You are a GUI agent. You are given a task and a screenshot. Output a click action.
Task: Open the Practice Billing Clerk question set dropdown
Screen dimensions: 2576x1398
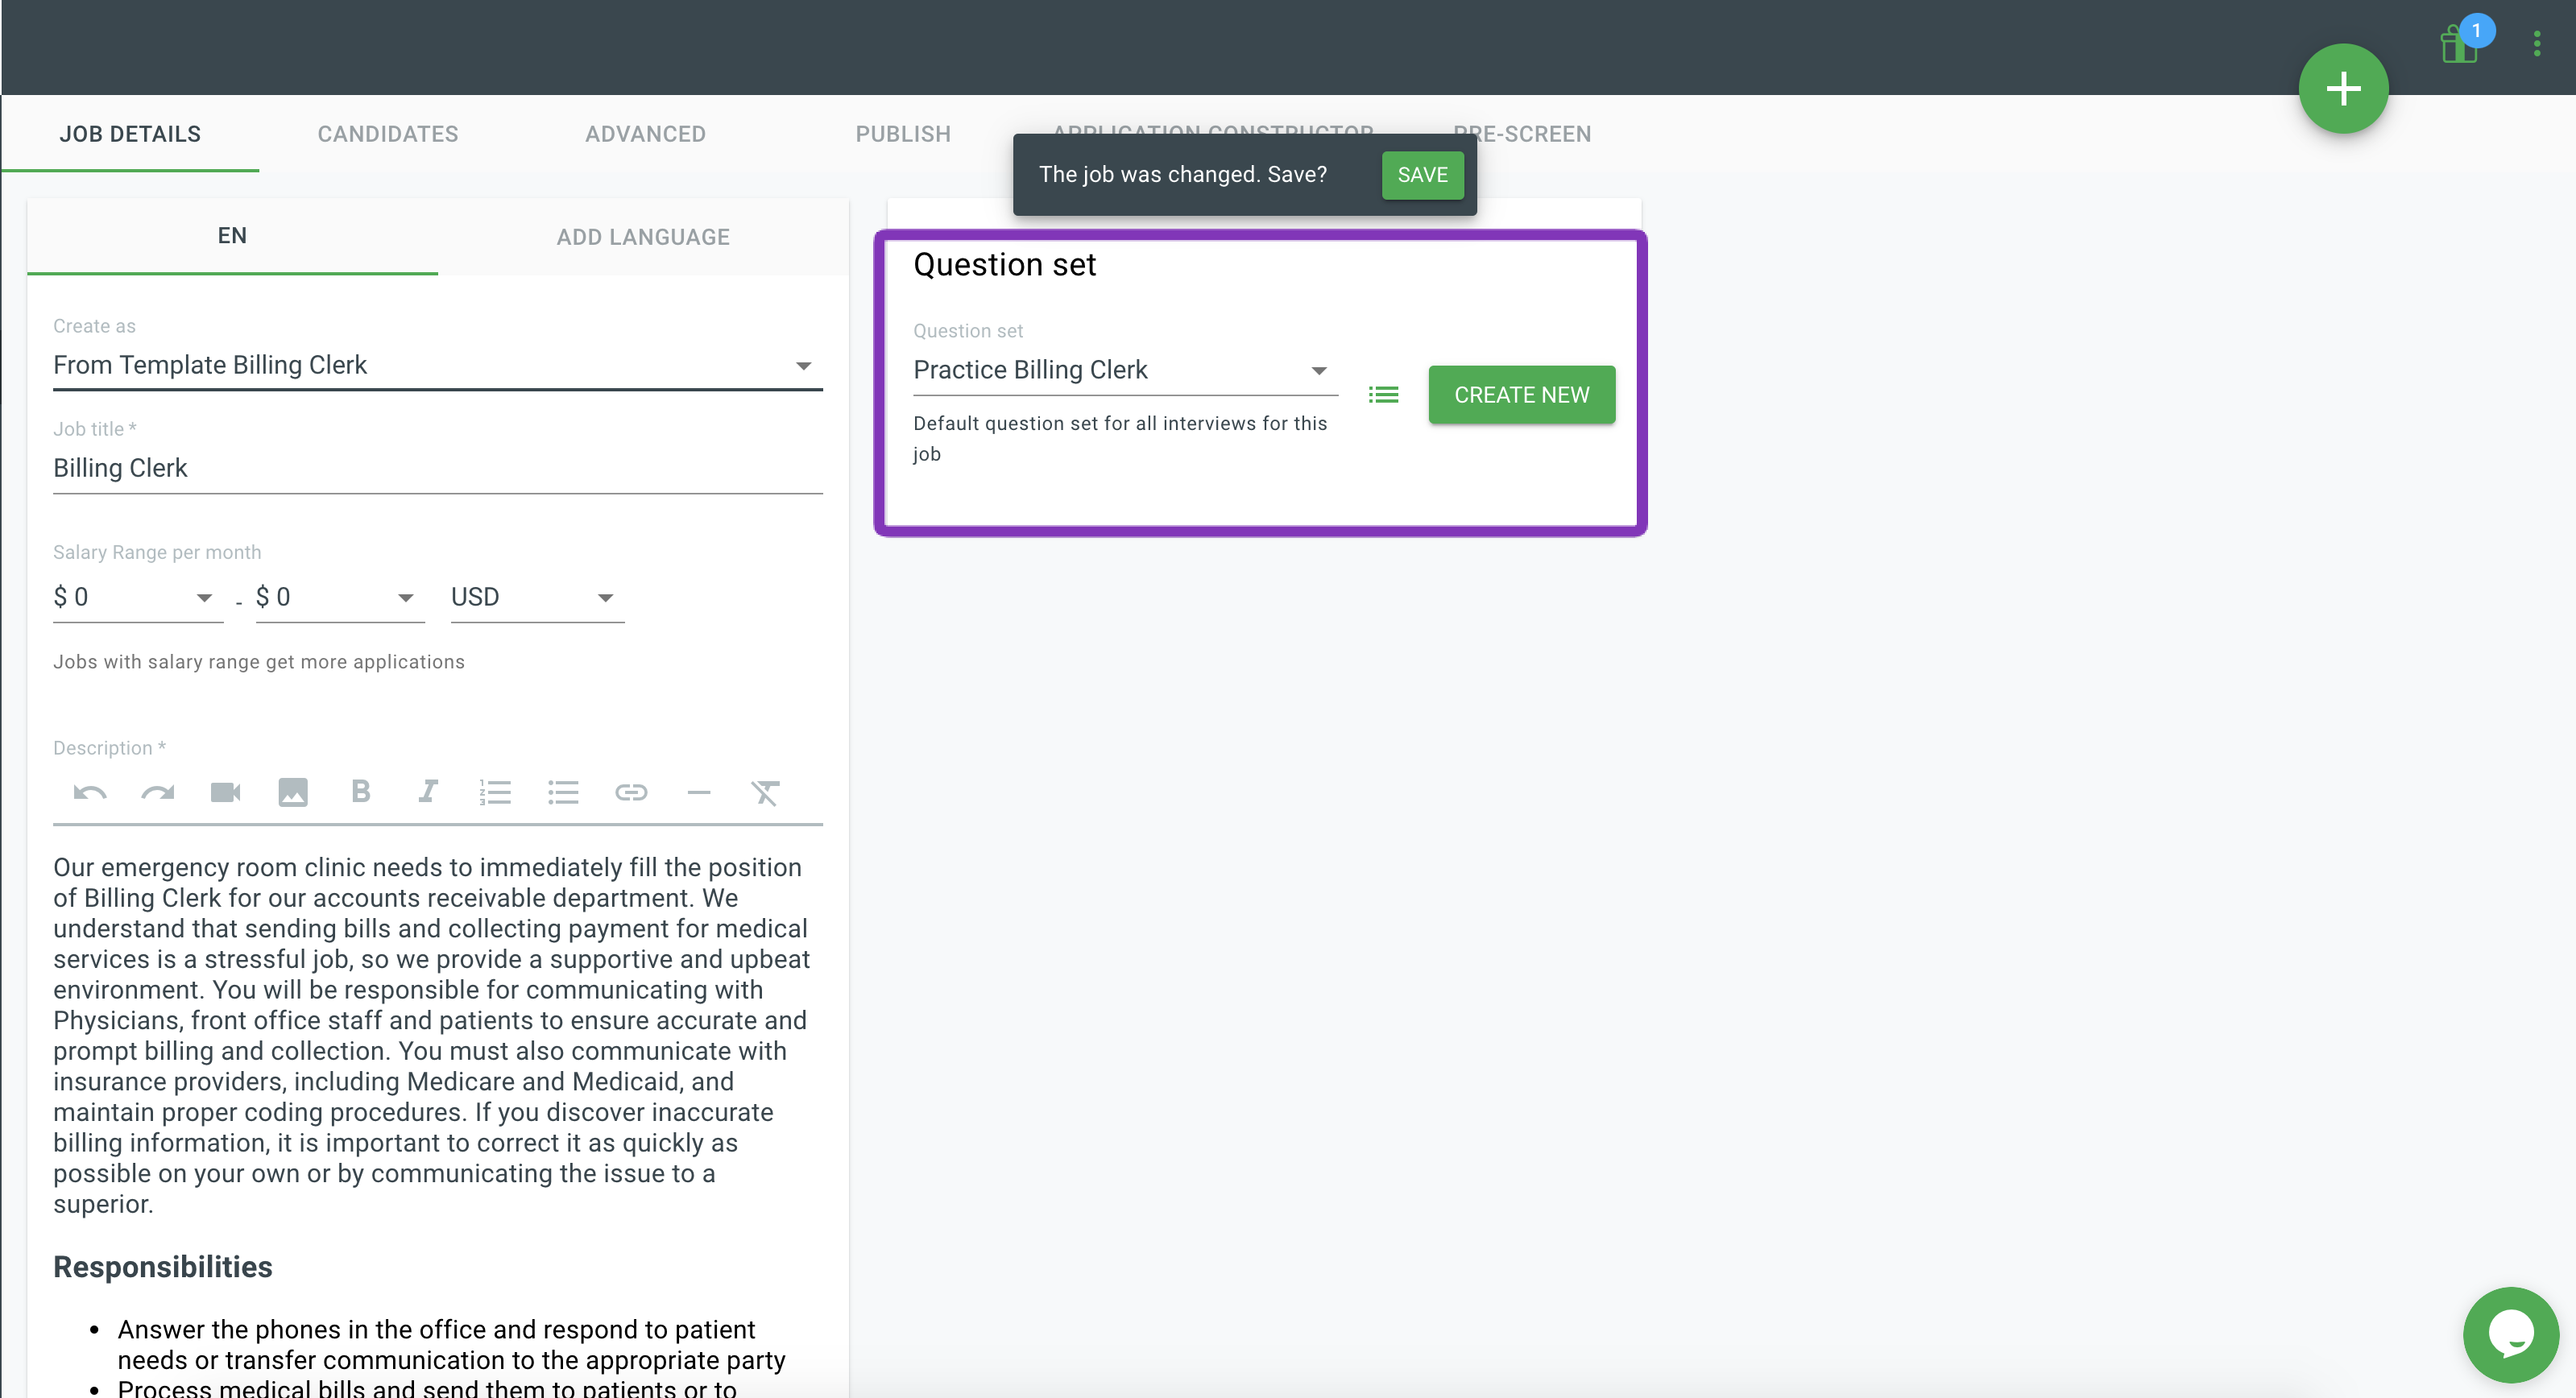click(x=1124, y=371)
